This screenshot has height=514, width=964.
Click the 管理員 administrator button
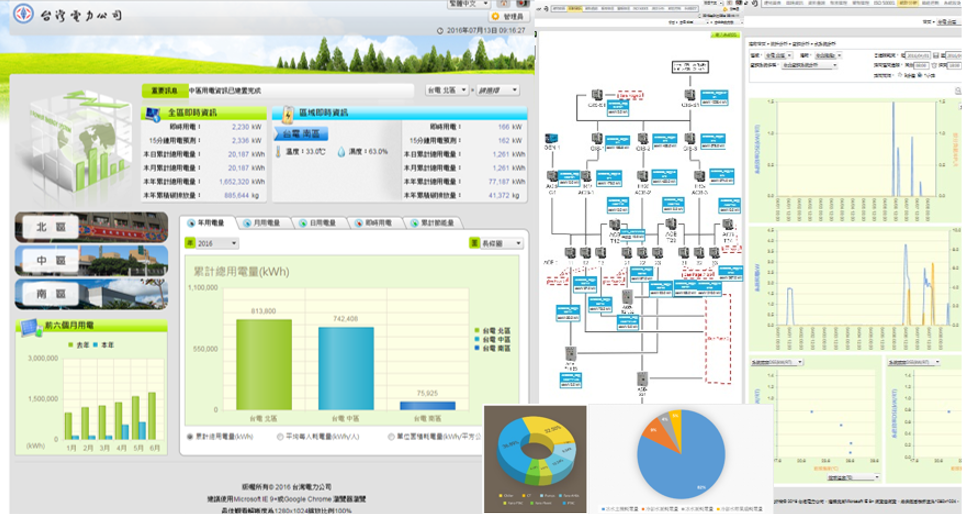506,17
